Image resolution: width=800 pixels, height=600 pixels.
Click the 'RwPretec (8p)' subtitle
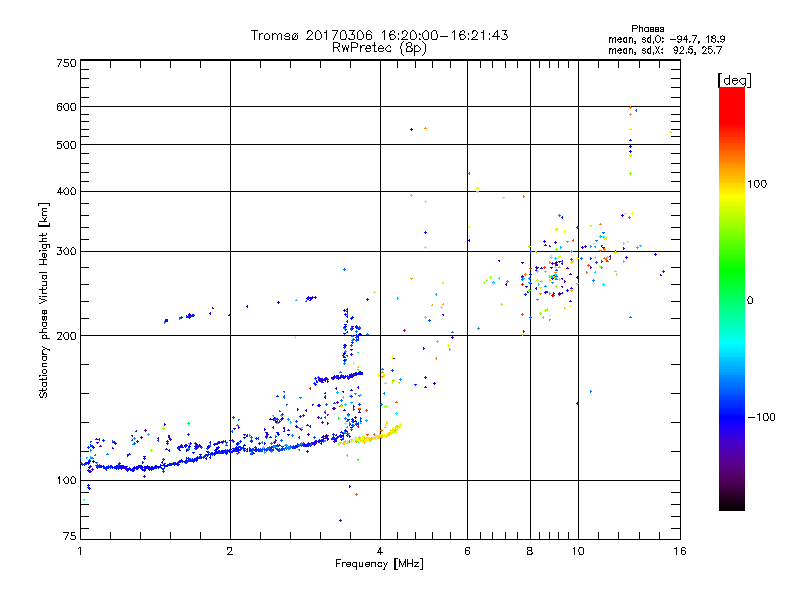point(379,48)
